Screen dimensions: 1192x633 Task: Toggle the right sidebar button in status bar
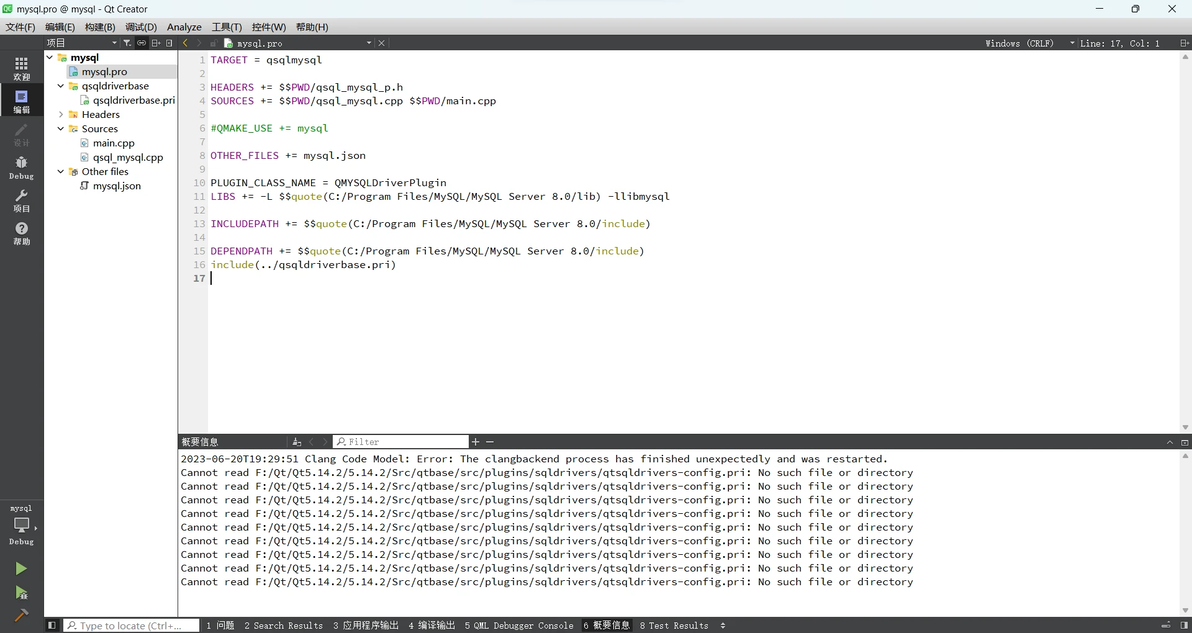[x=1184, y=625]
